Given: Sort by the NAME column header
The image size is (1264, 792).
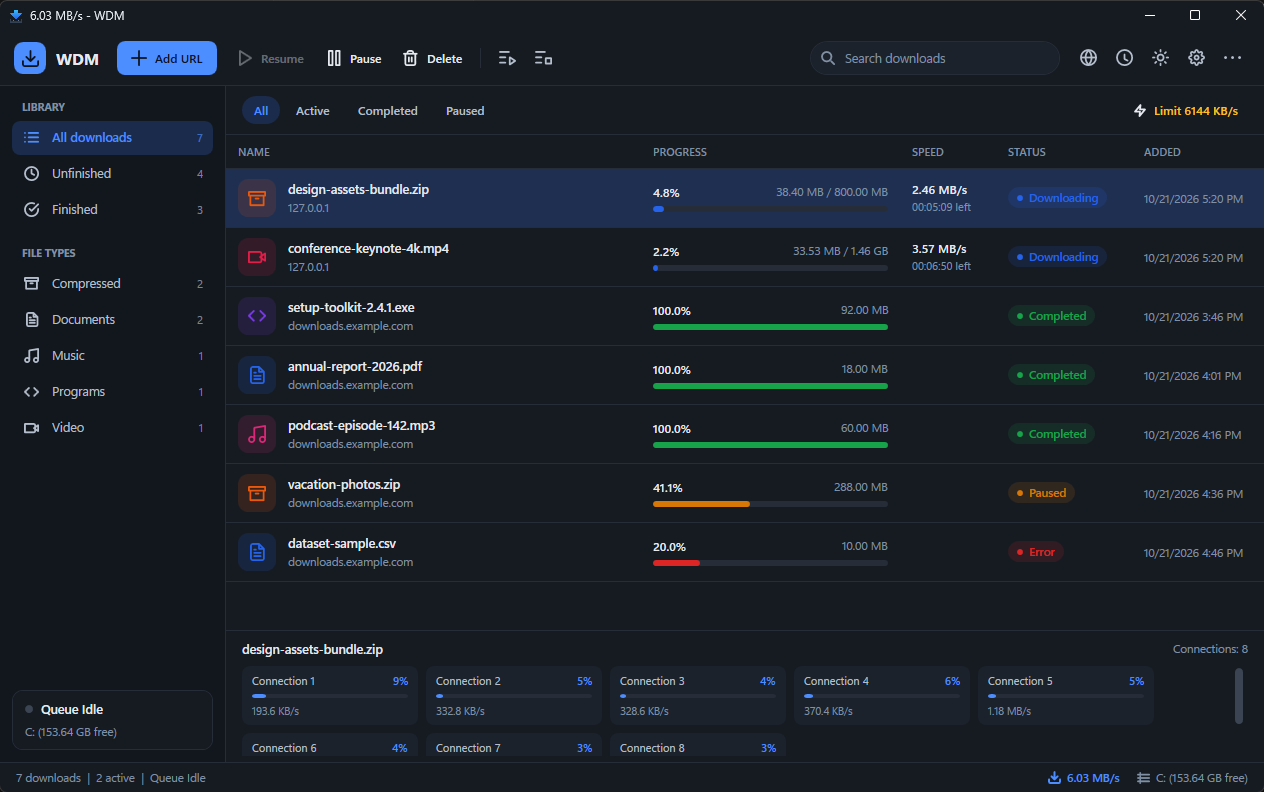Looking at the screenshot, I should click(x=254, y=153).
